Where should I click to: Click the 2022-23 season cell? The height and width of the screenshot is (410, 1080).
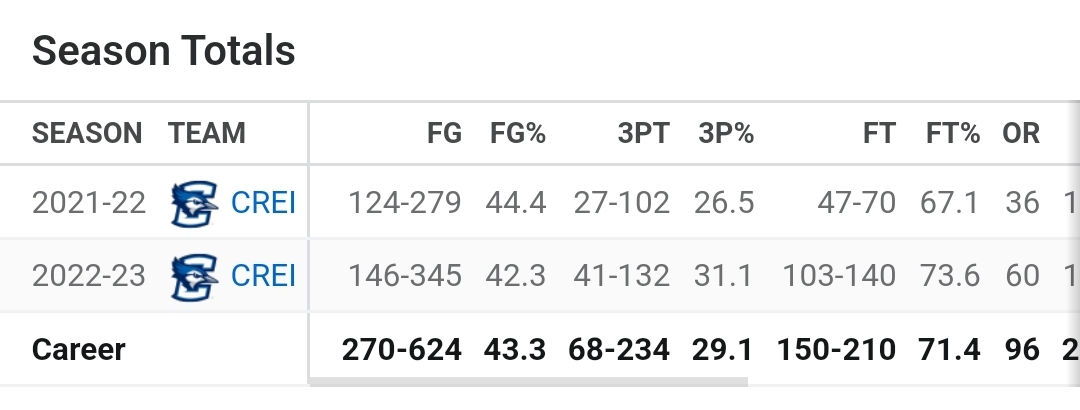[x=89, y=276]
